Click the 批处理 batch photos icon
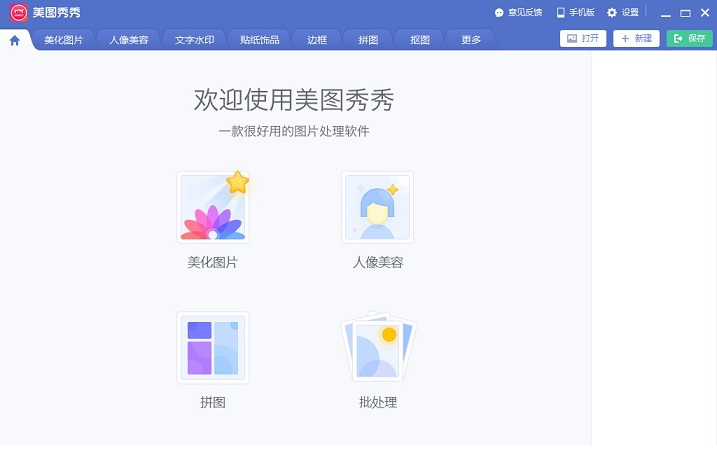717x462 pixels. click(x=378, y=347)
